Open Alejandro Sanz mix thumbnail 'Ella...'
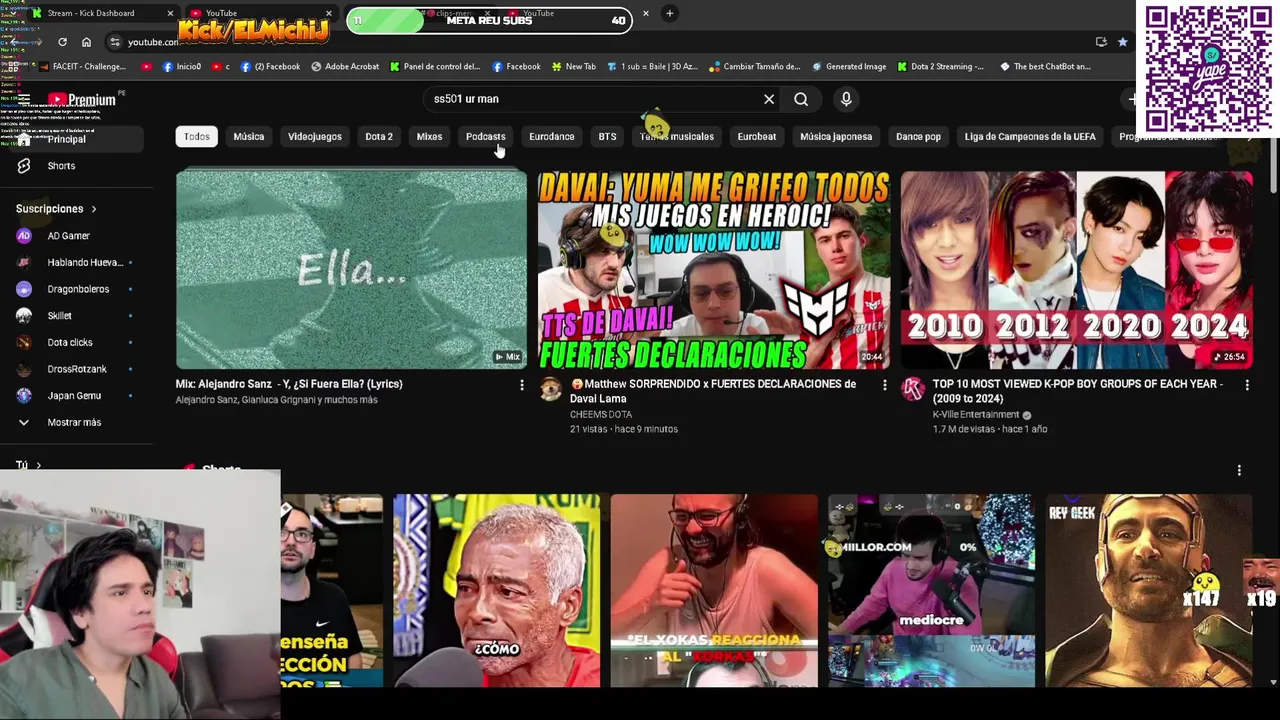1280x720 pixels. point(351,270)
